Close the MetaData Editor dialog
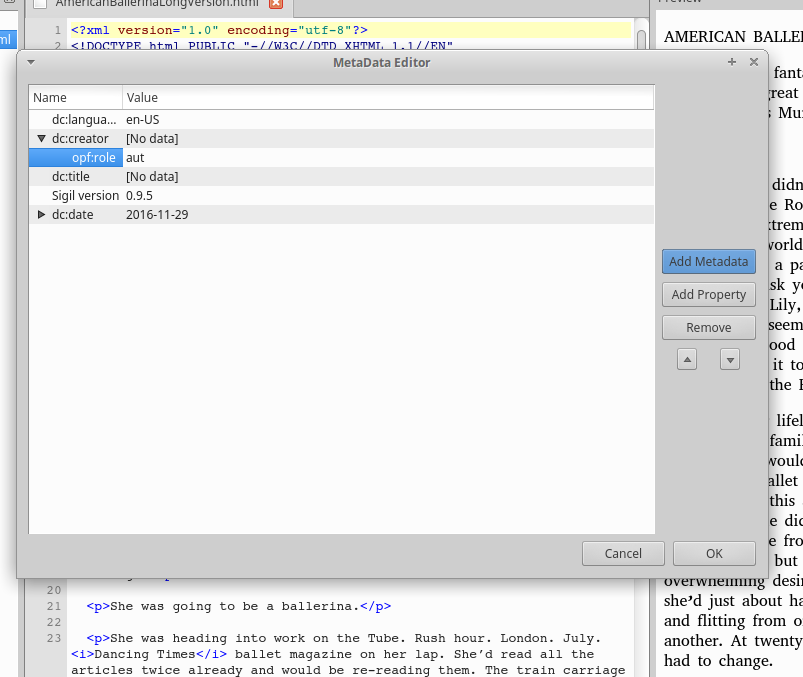The height and width of the screenshot is (677, 803). pyautogui.click(x=754, y=62)
